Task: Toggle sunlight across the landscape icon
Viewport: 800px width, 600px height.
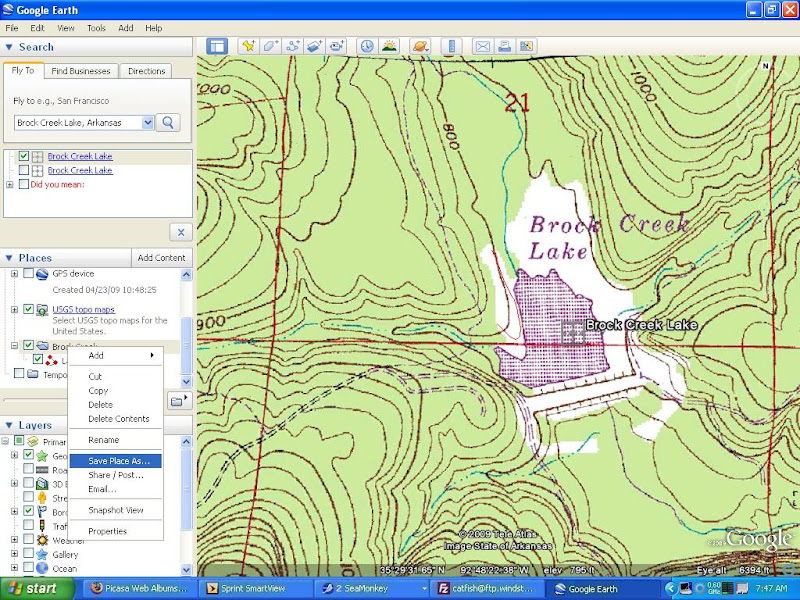Action: 389,46
